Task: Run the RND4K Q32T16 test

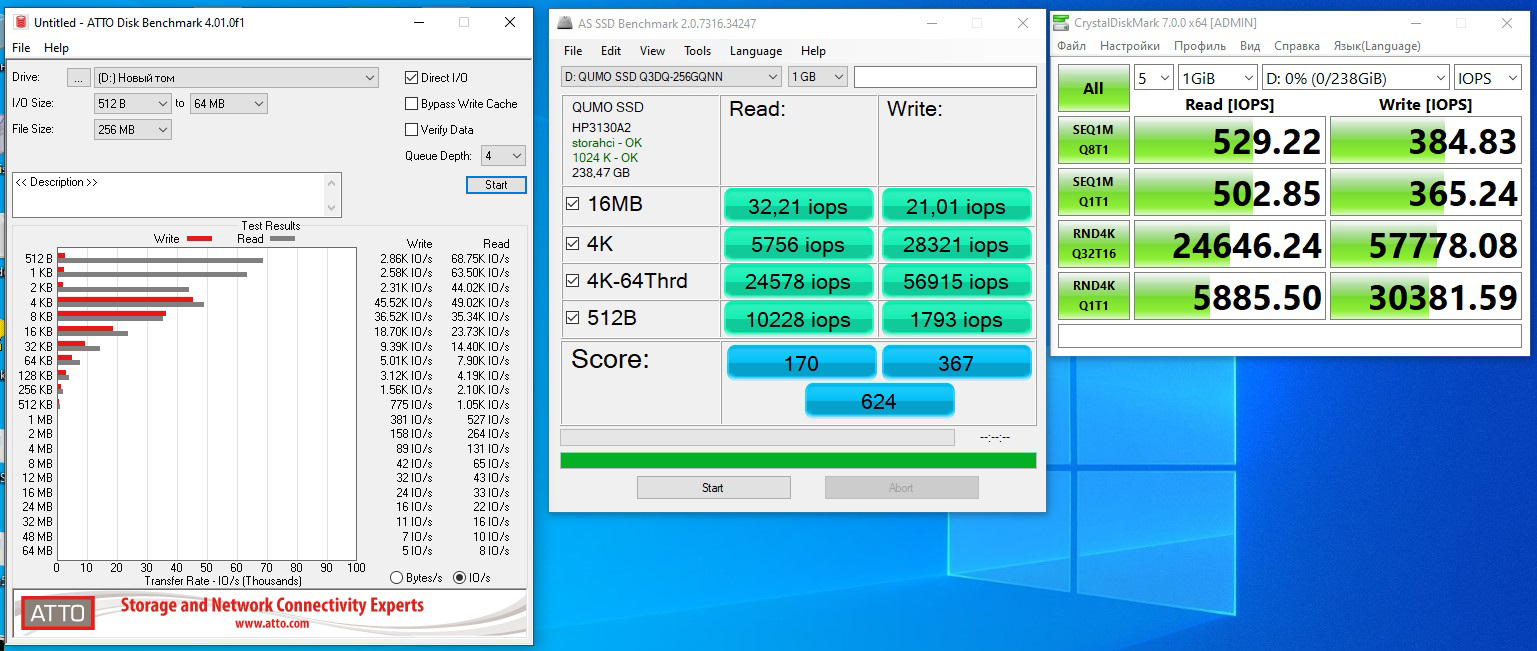Action: [x=1093, y=244]
